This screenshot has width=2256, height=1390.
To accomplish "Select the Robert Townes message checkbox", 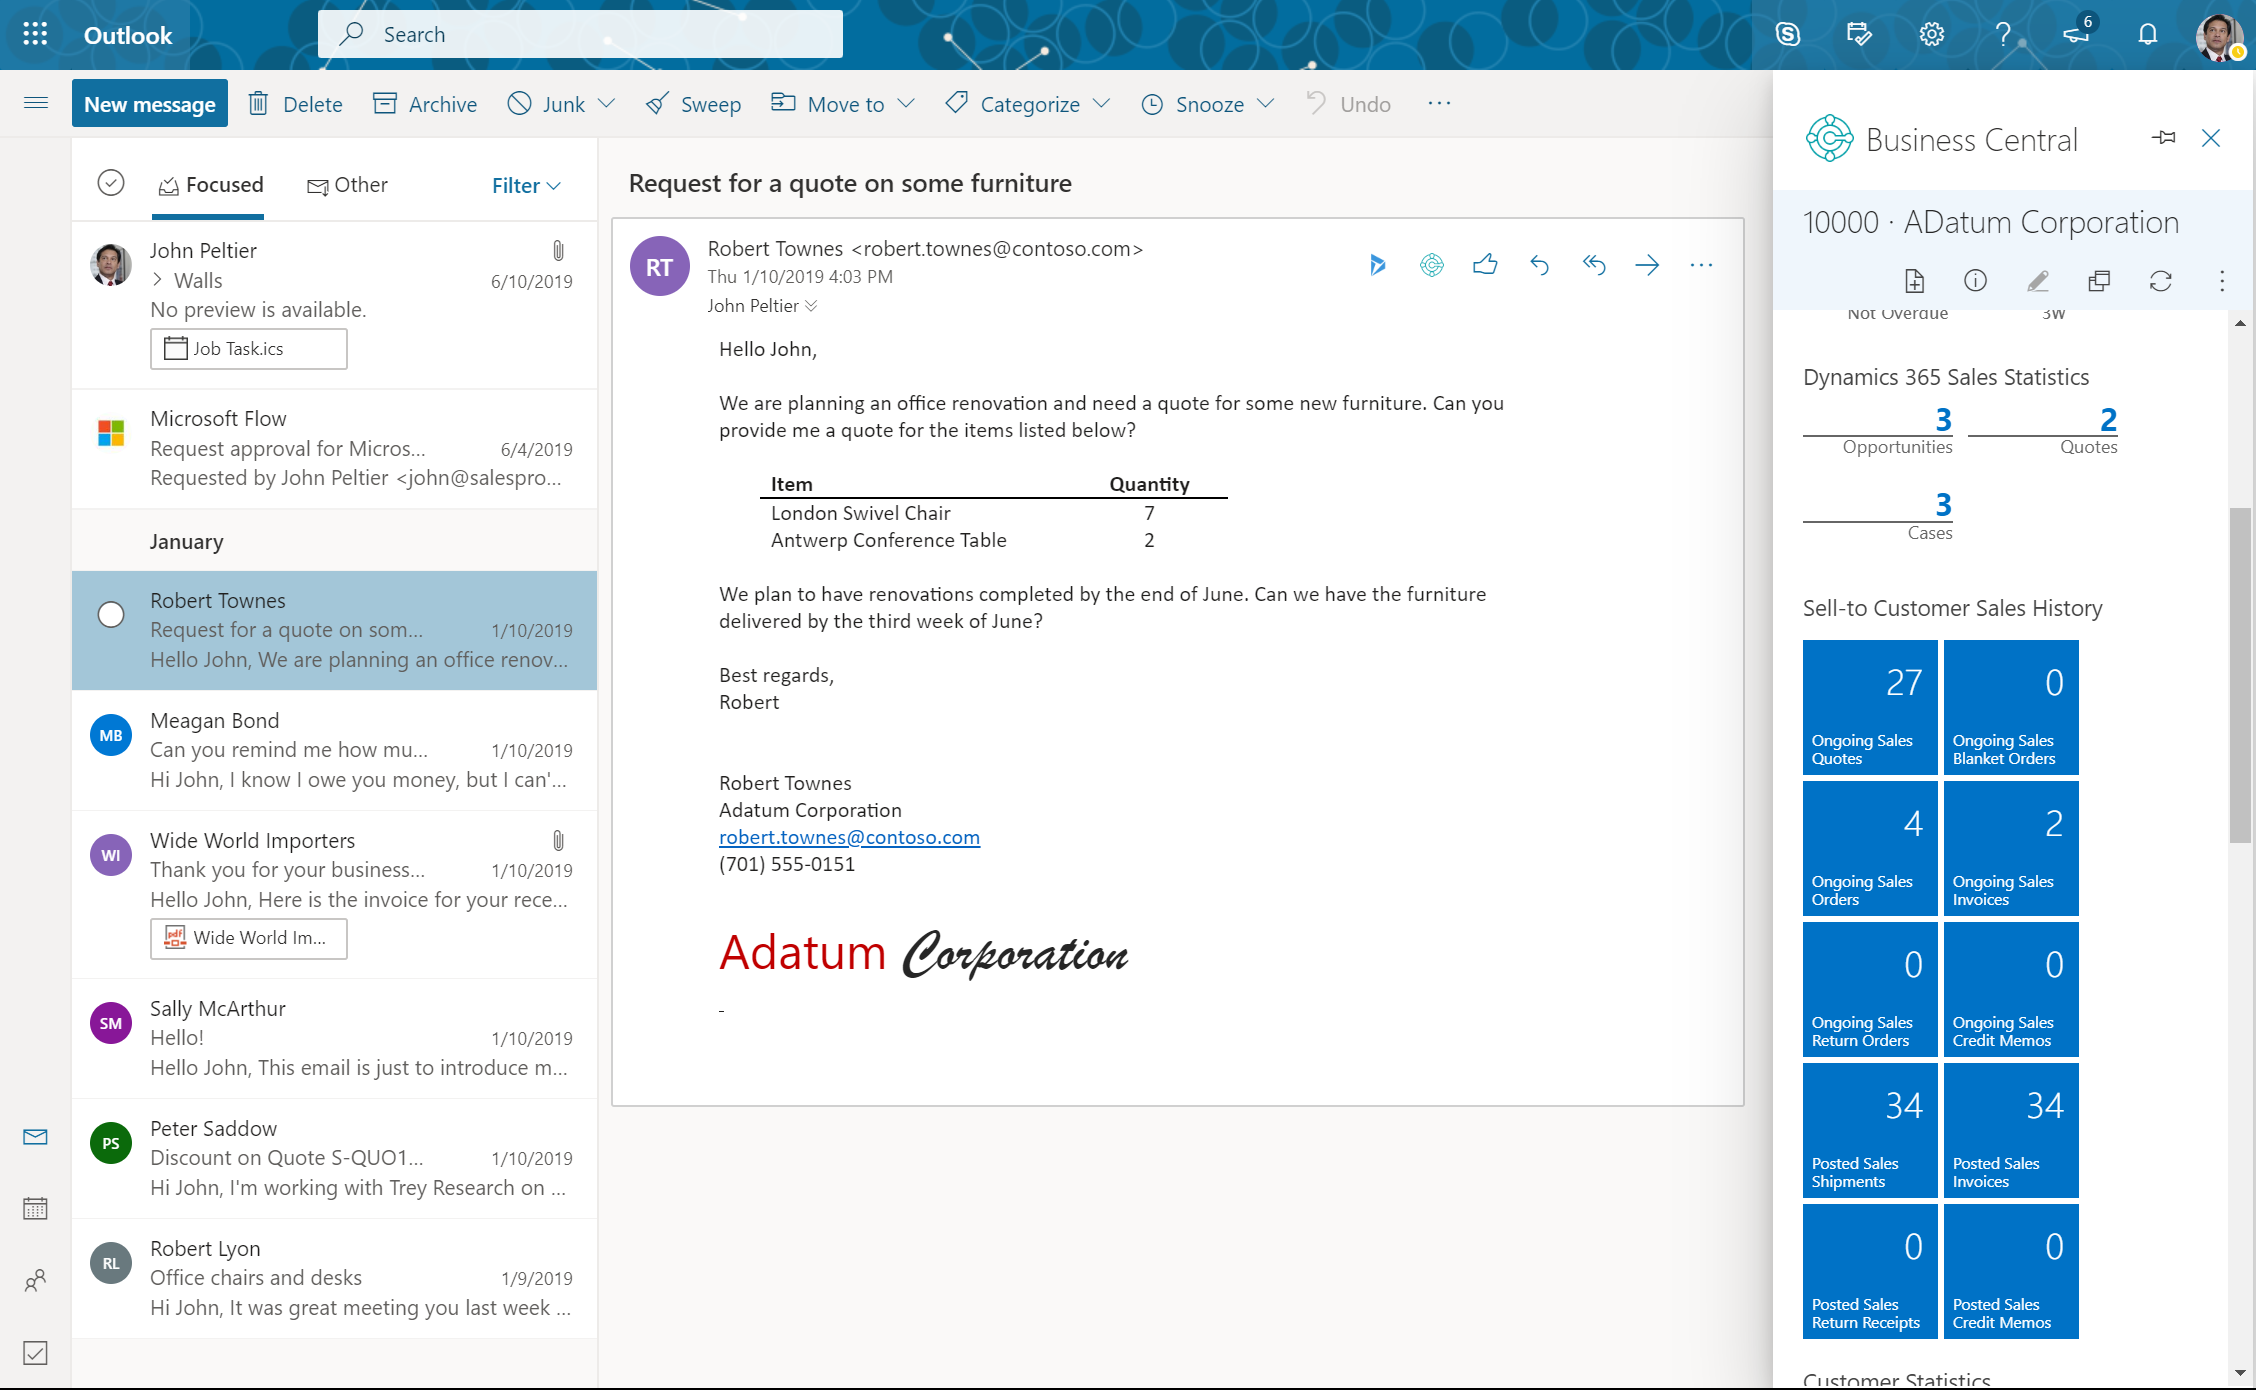I will 110,615.
